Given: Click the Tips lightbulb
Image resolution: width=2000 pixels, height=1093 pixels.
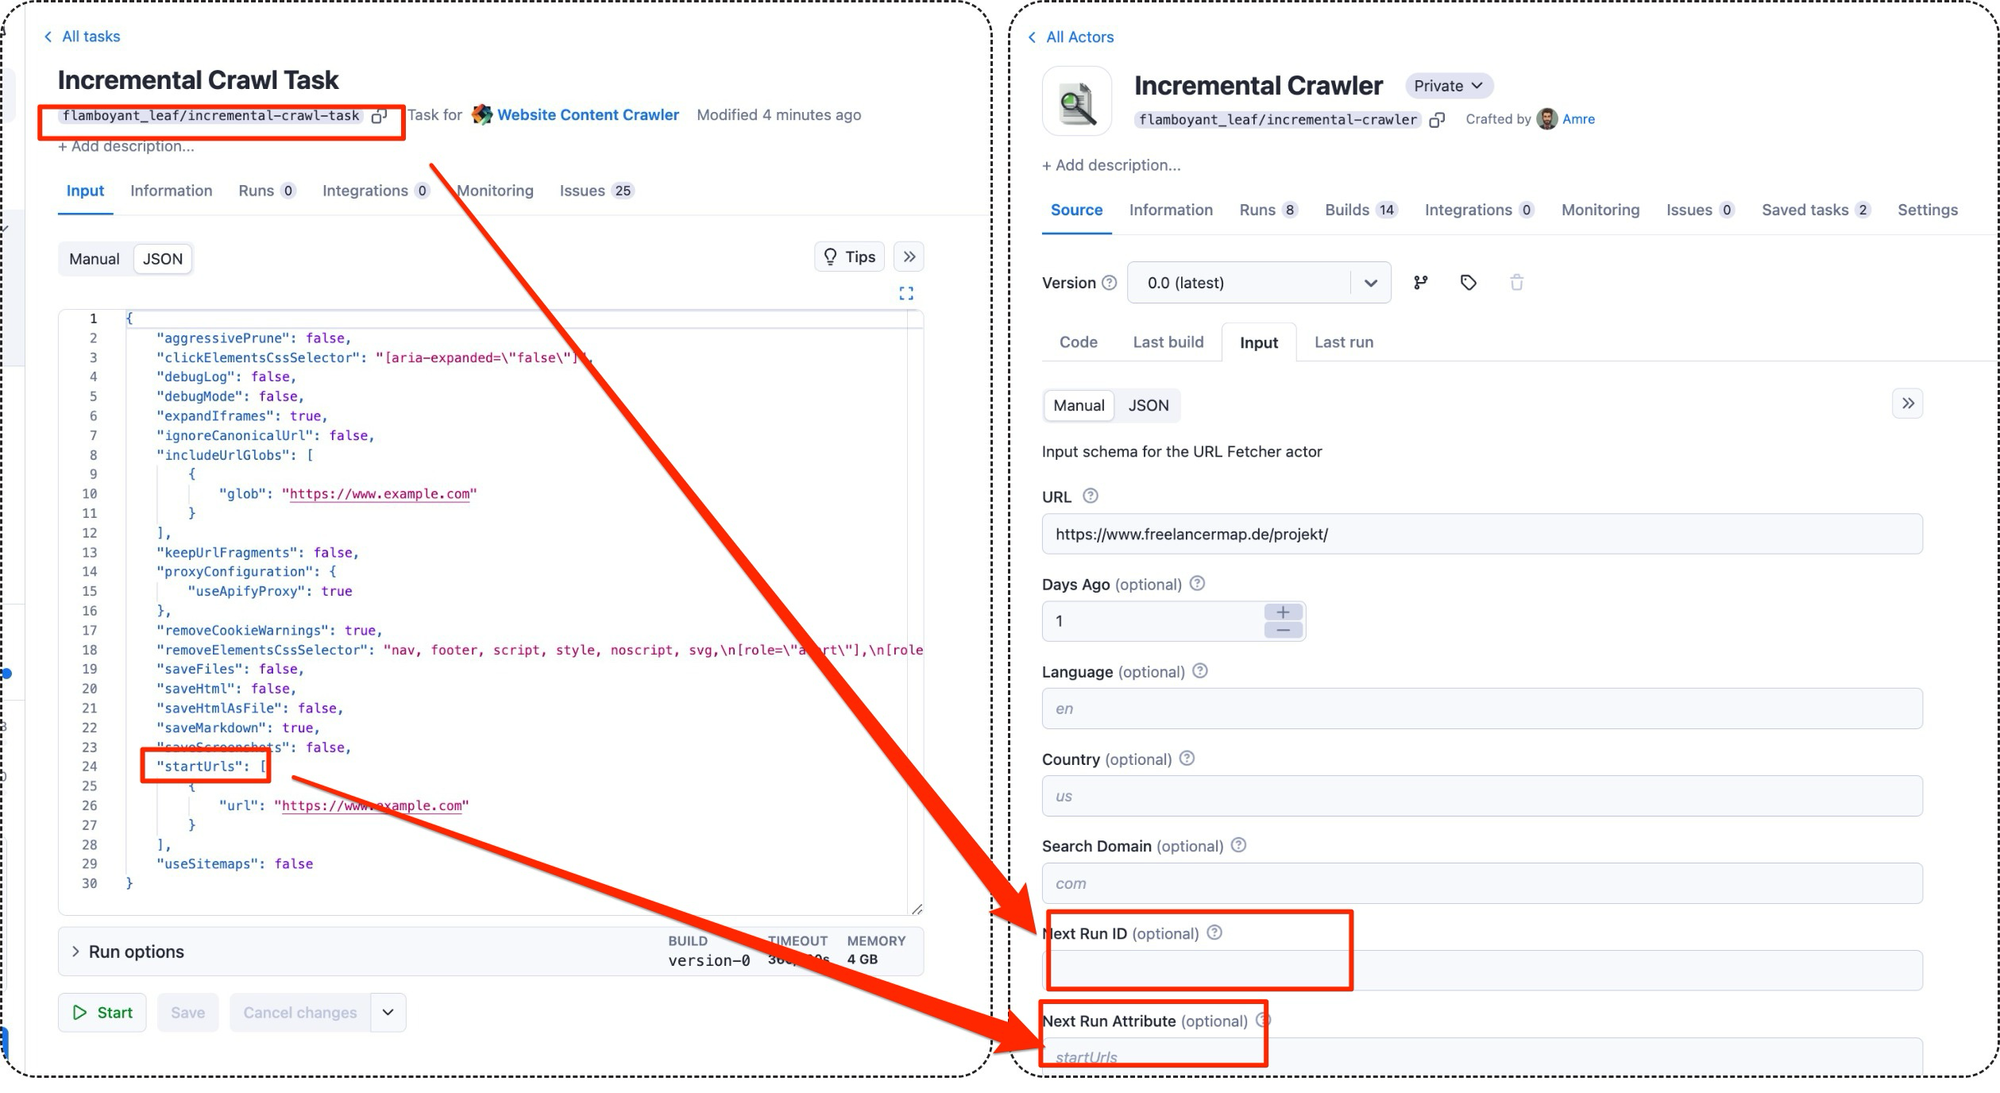Looking at the screenshot, I should click(849, 256).
